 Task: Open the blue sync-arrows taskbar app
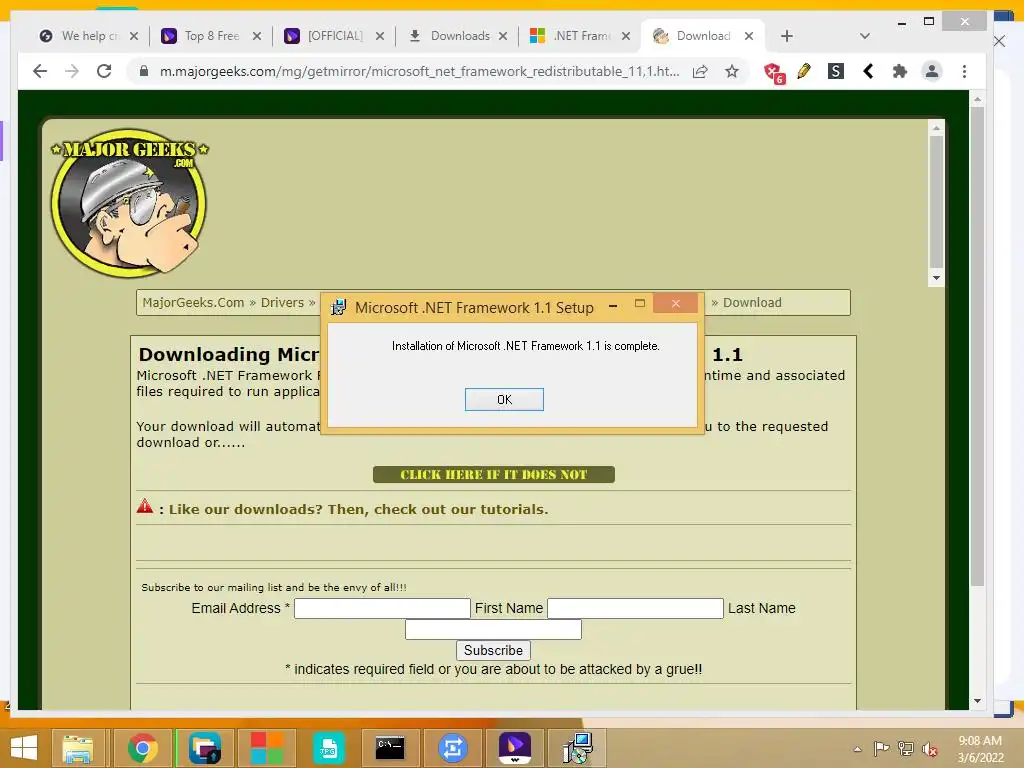[452, 748]
